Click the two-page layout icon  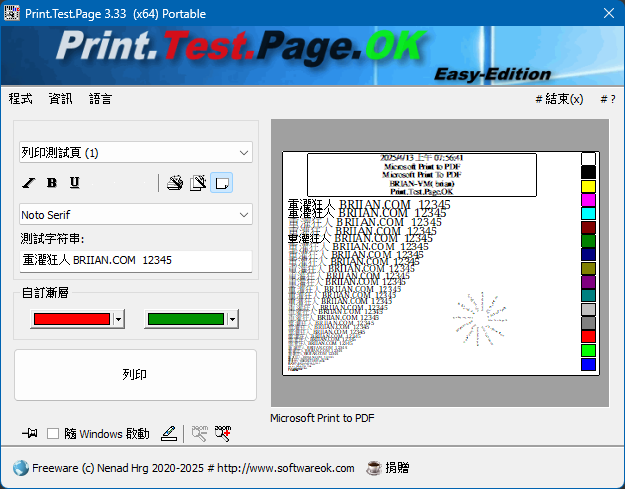198,182
